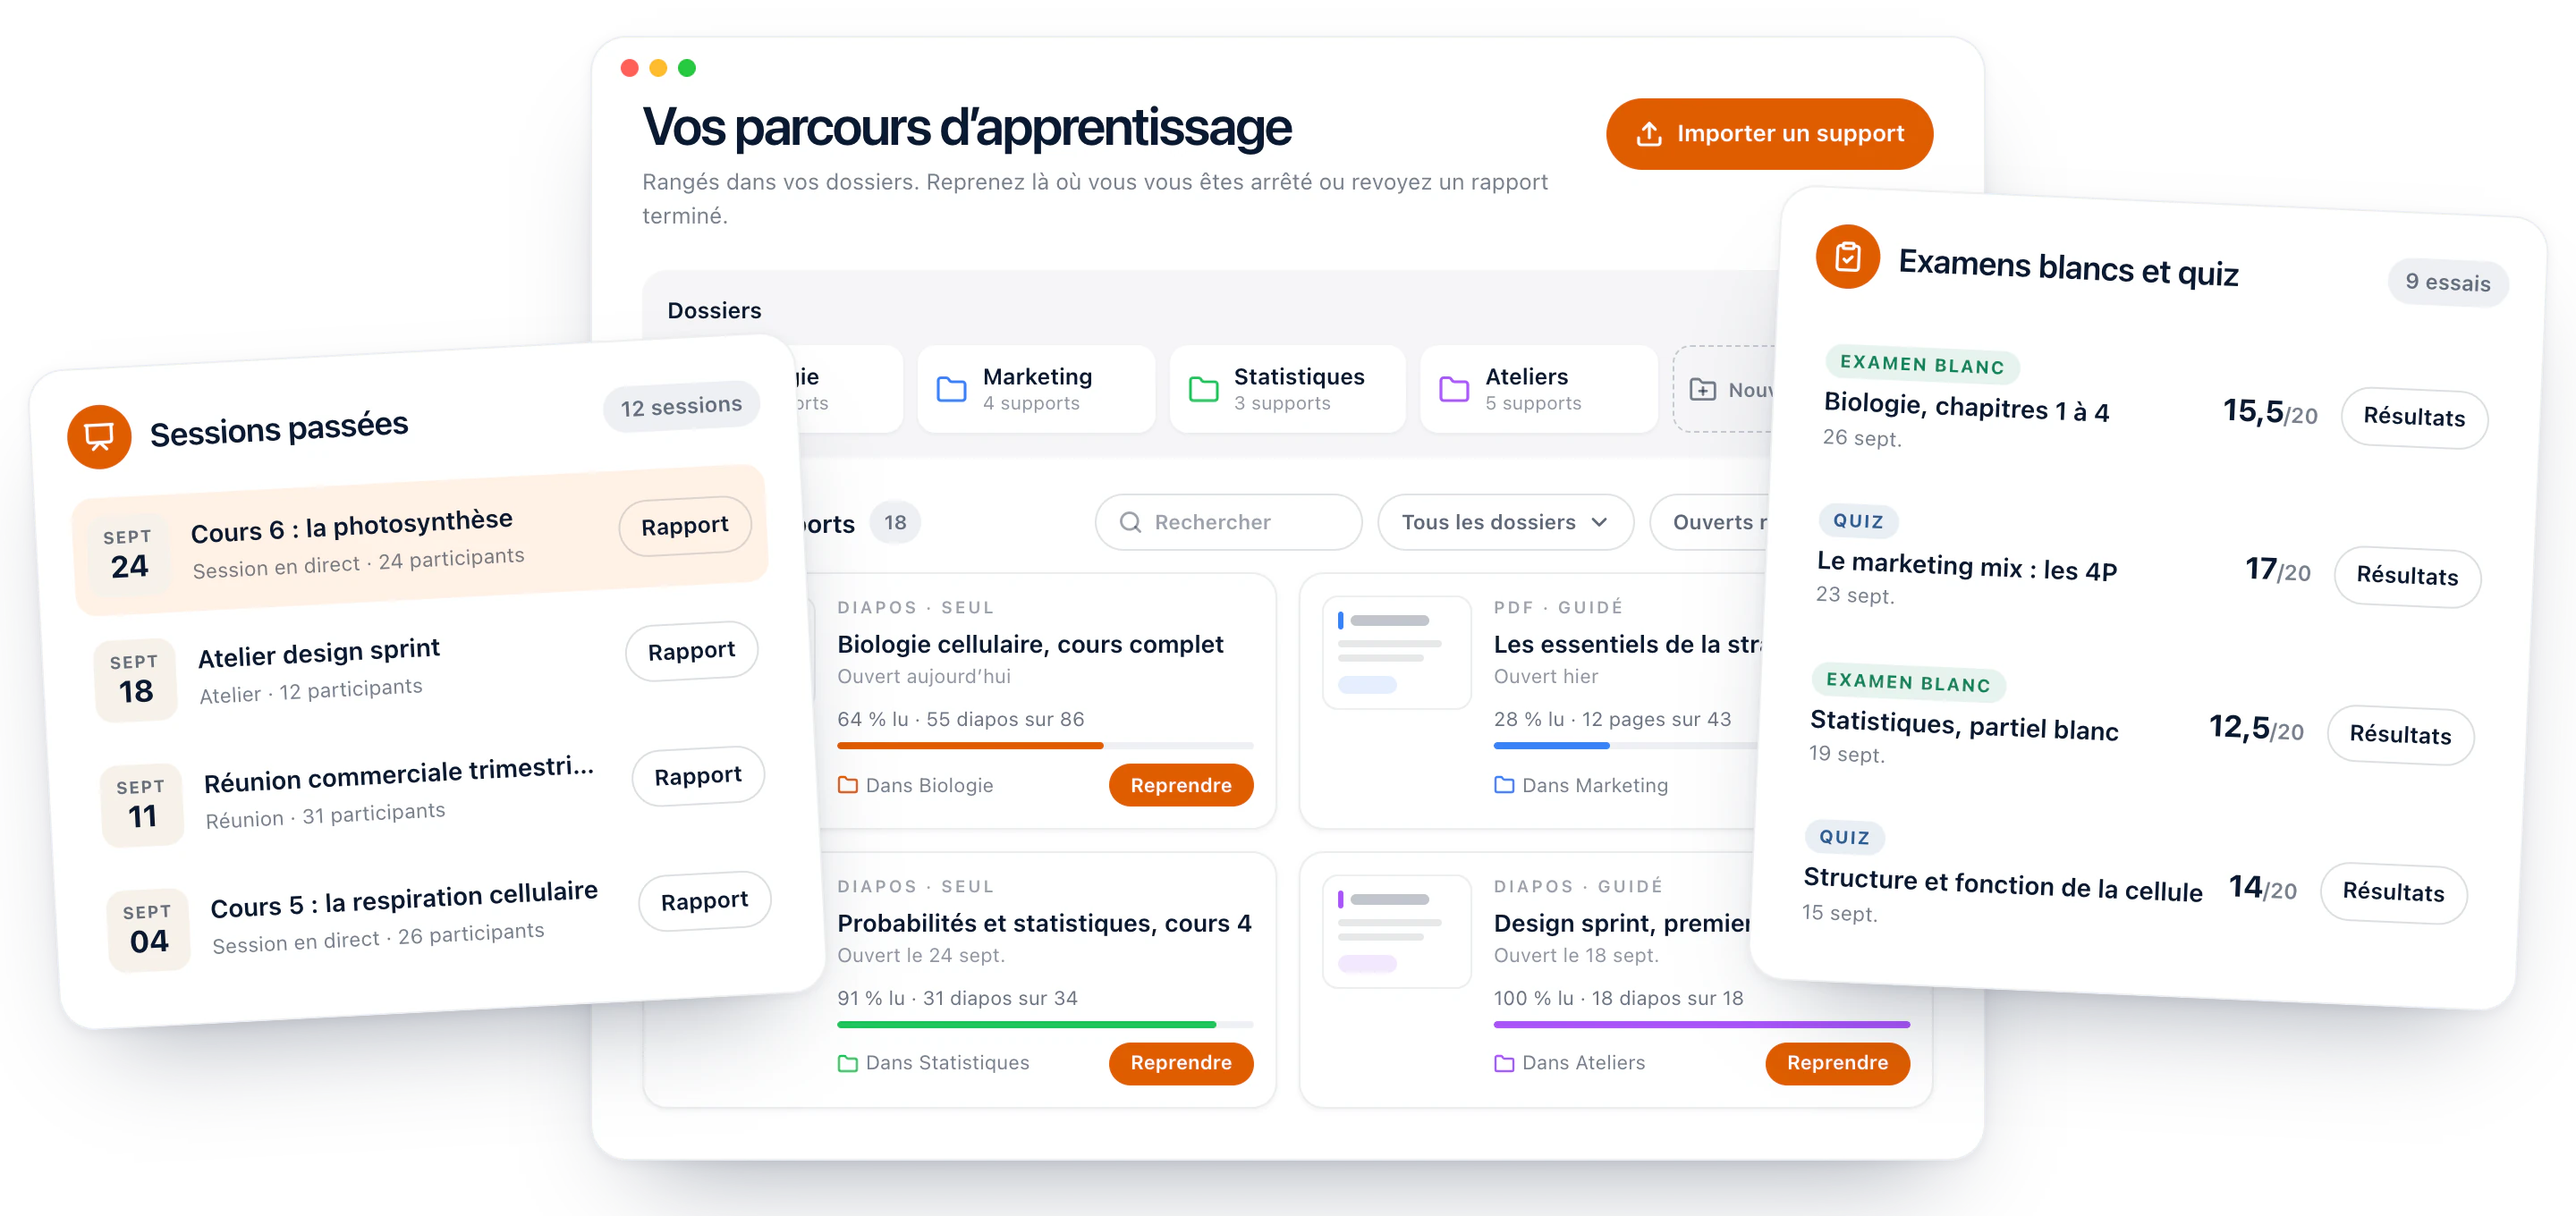Click the Probabilités et statistiques, cours 4 title
The image size is (2576, 1216).
click(x=1044, y=923)
